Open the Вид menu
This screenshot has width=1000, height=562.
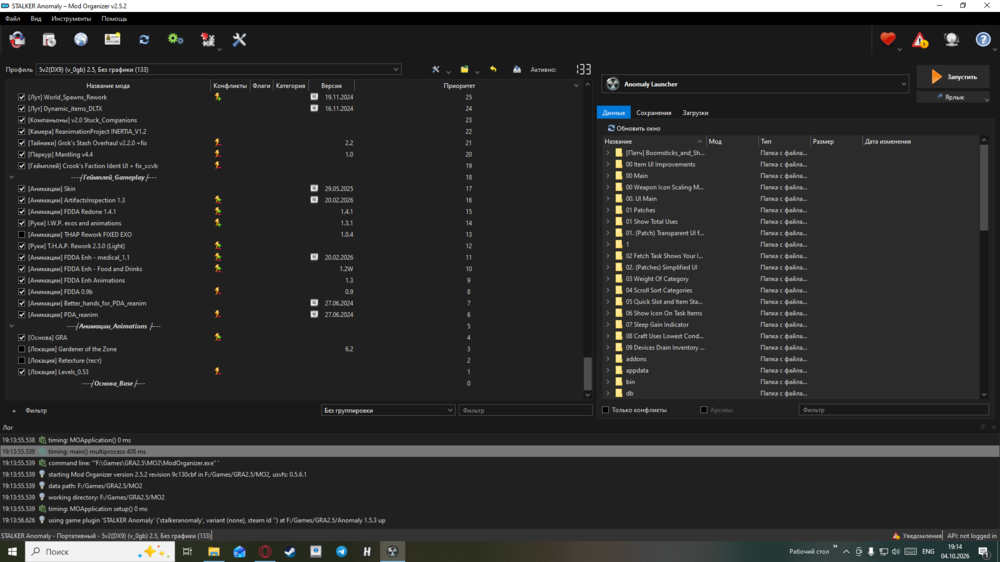pyautogui.click(x=36, y=18)
